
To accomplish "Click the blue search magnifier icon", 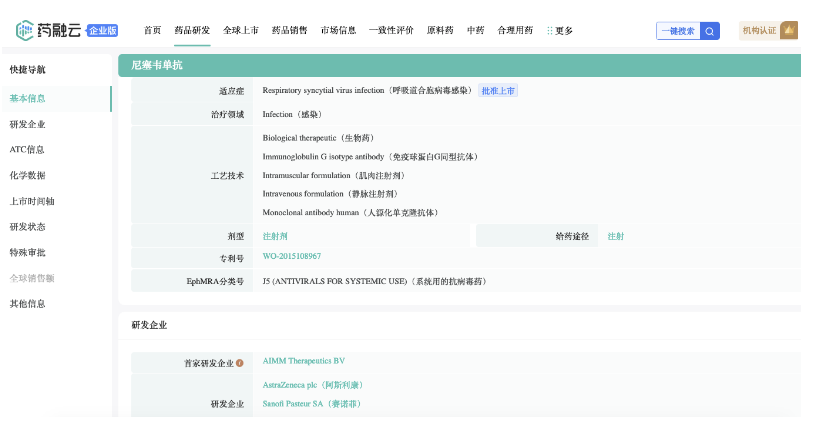I will [x=710, y=31].
